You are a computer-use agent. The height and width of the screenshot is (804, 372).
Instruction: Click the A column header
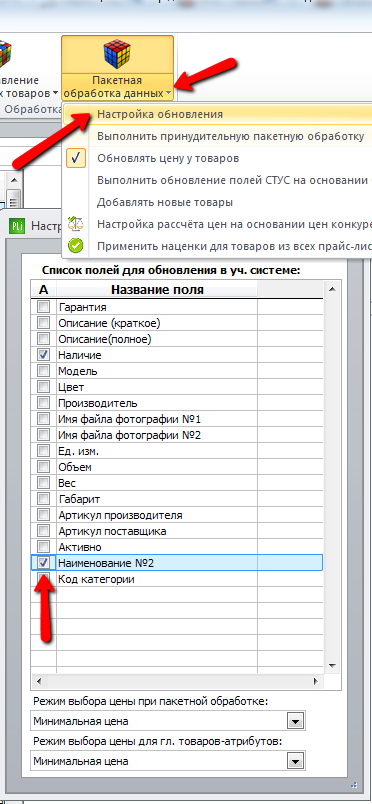(44, 290)
